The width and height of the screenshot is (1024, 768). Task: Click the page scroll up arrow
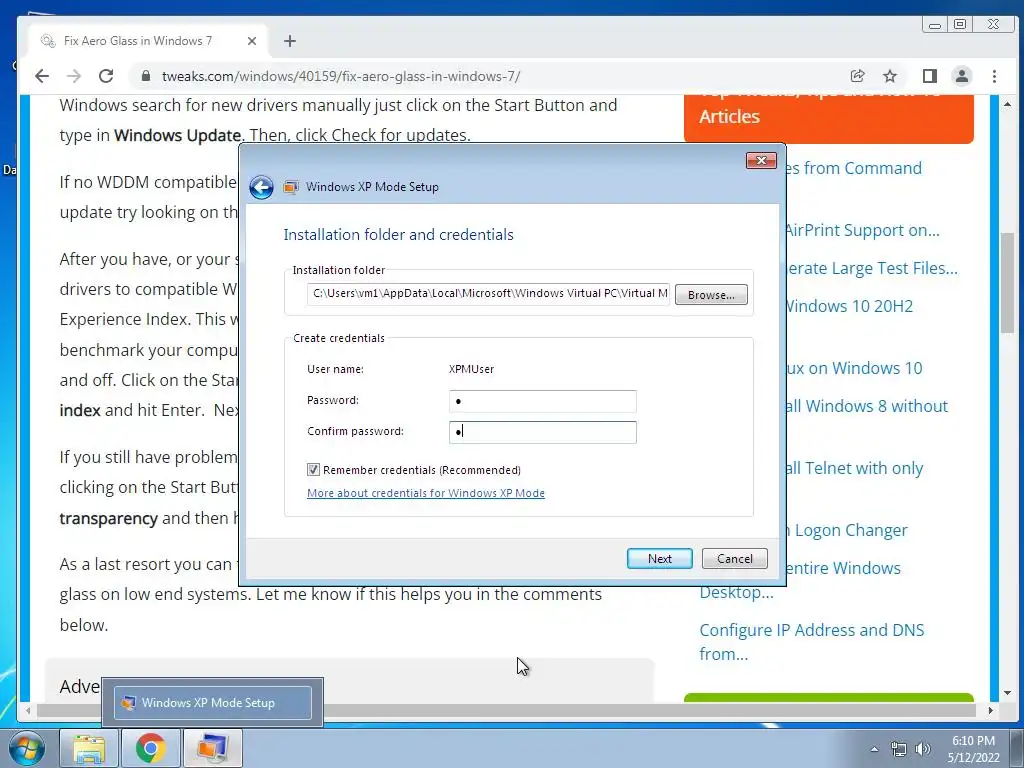click(1008, 104)
